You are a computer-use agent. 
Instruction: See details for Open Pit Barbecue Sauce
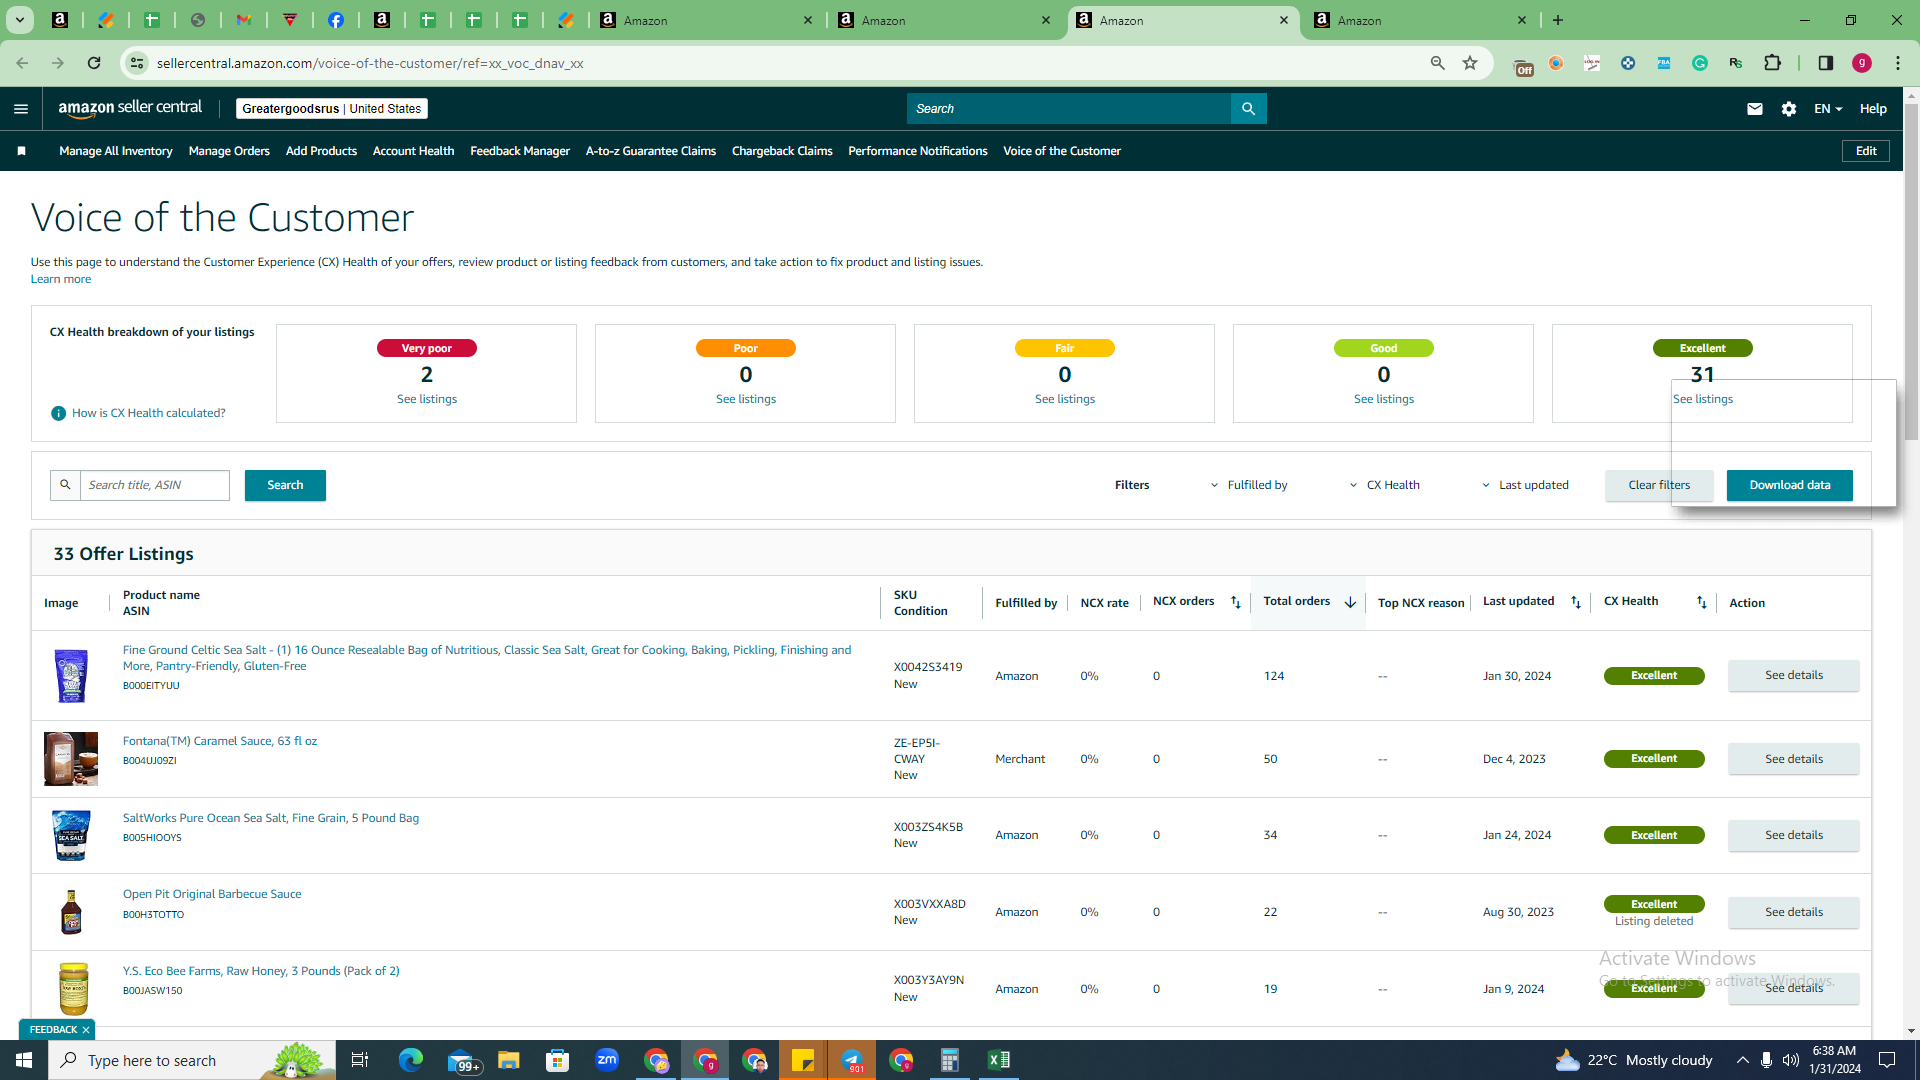click(1794, 912)
